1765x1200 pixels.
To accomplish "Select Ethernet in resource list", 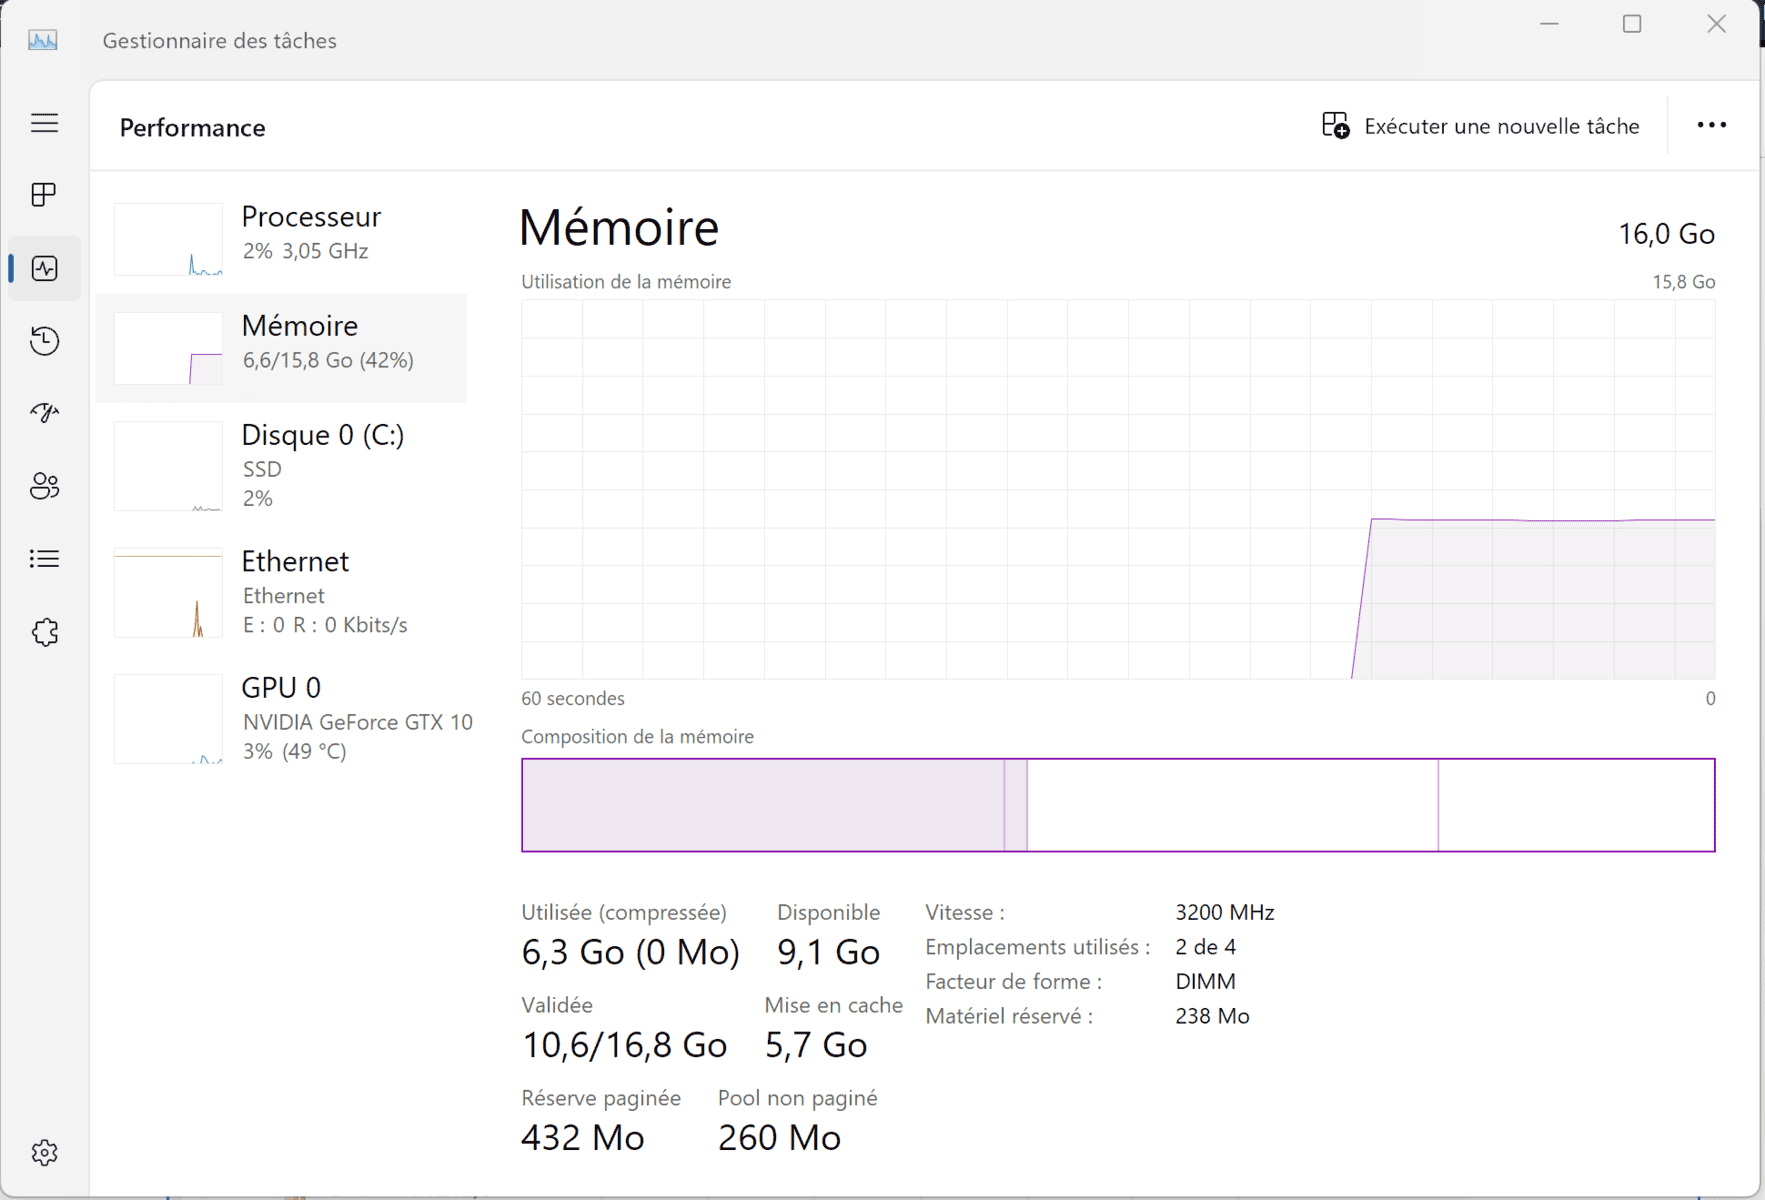I will tap(282, 592).
